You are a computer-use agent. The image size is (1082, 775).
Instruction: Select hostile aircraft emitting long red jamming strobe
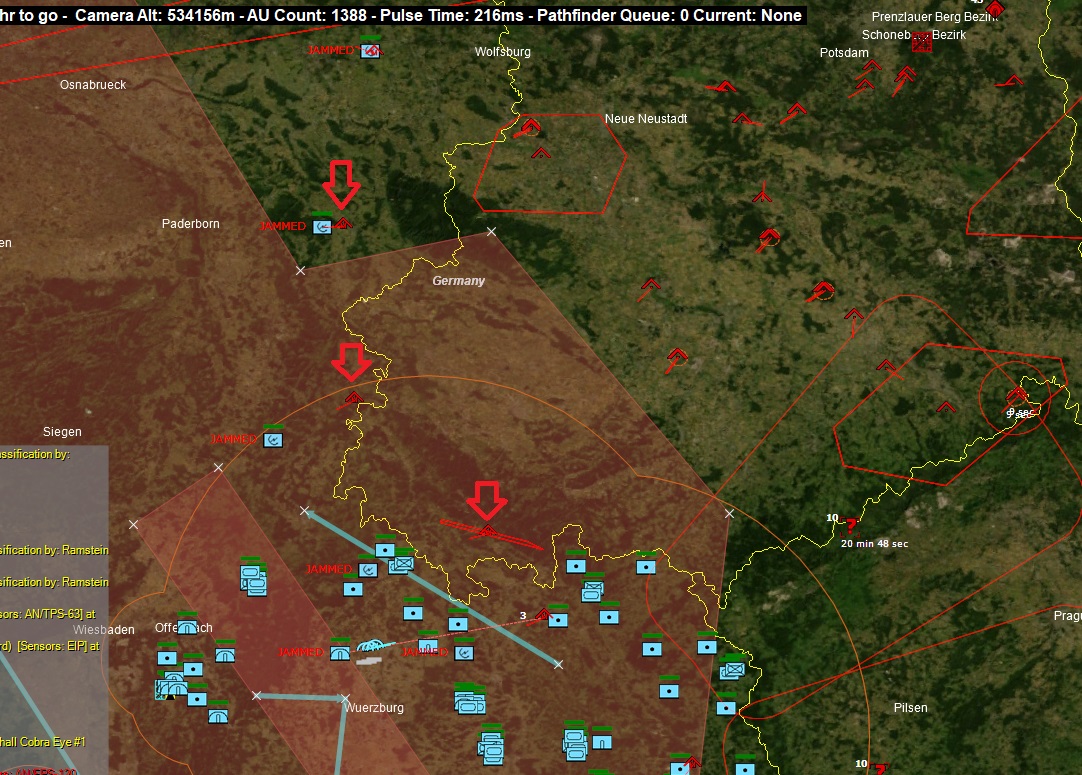488,531
